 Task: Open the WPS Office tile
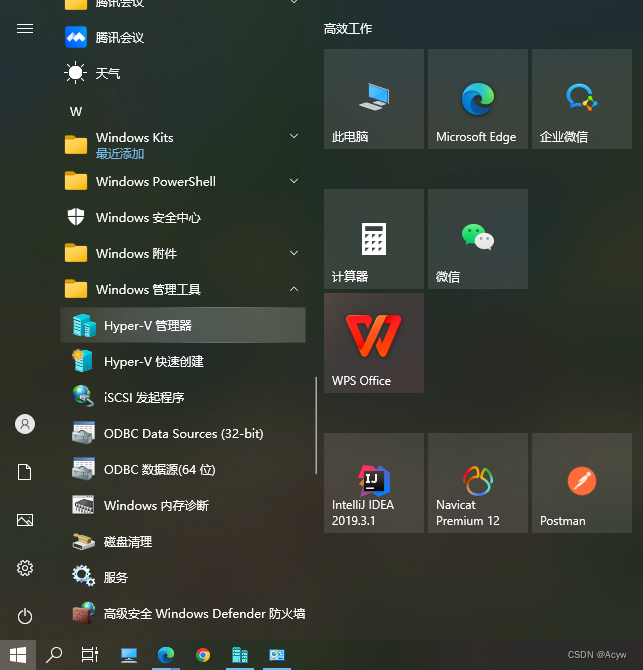tap(374, 343)
